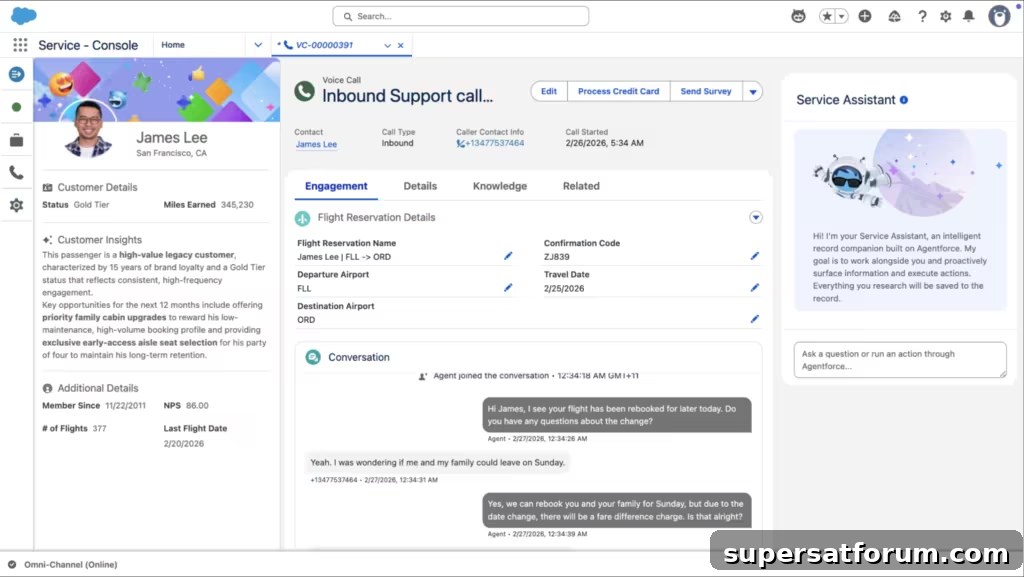Open the Omni-Channel (Online) utility bar item

click(x=63, y=565)
